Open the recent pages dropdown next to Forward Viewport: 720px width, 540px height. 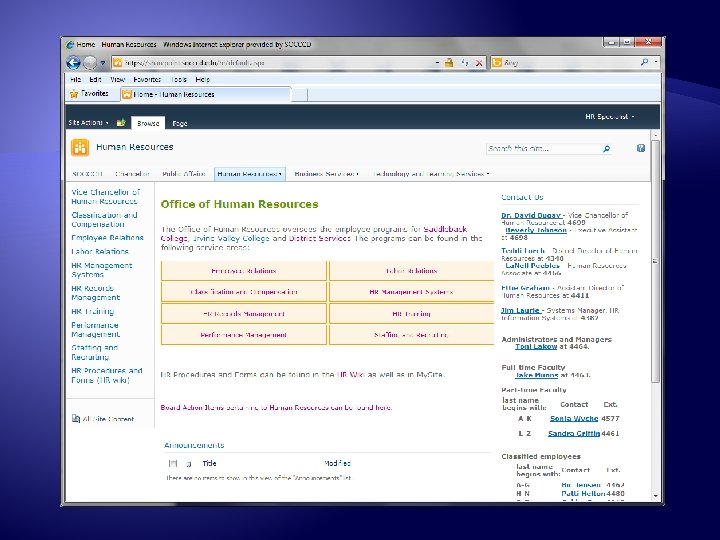(103, 63)
